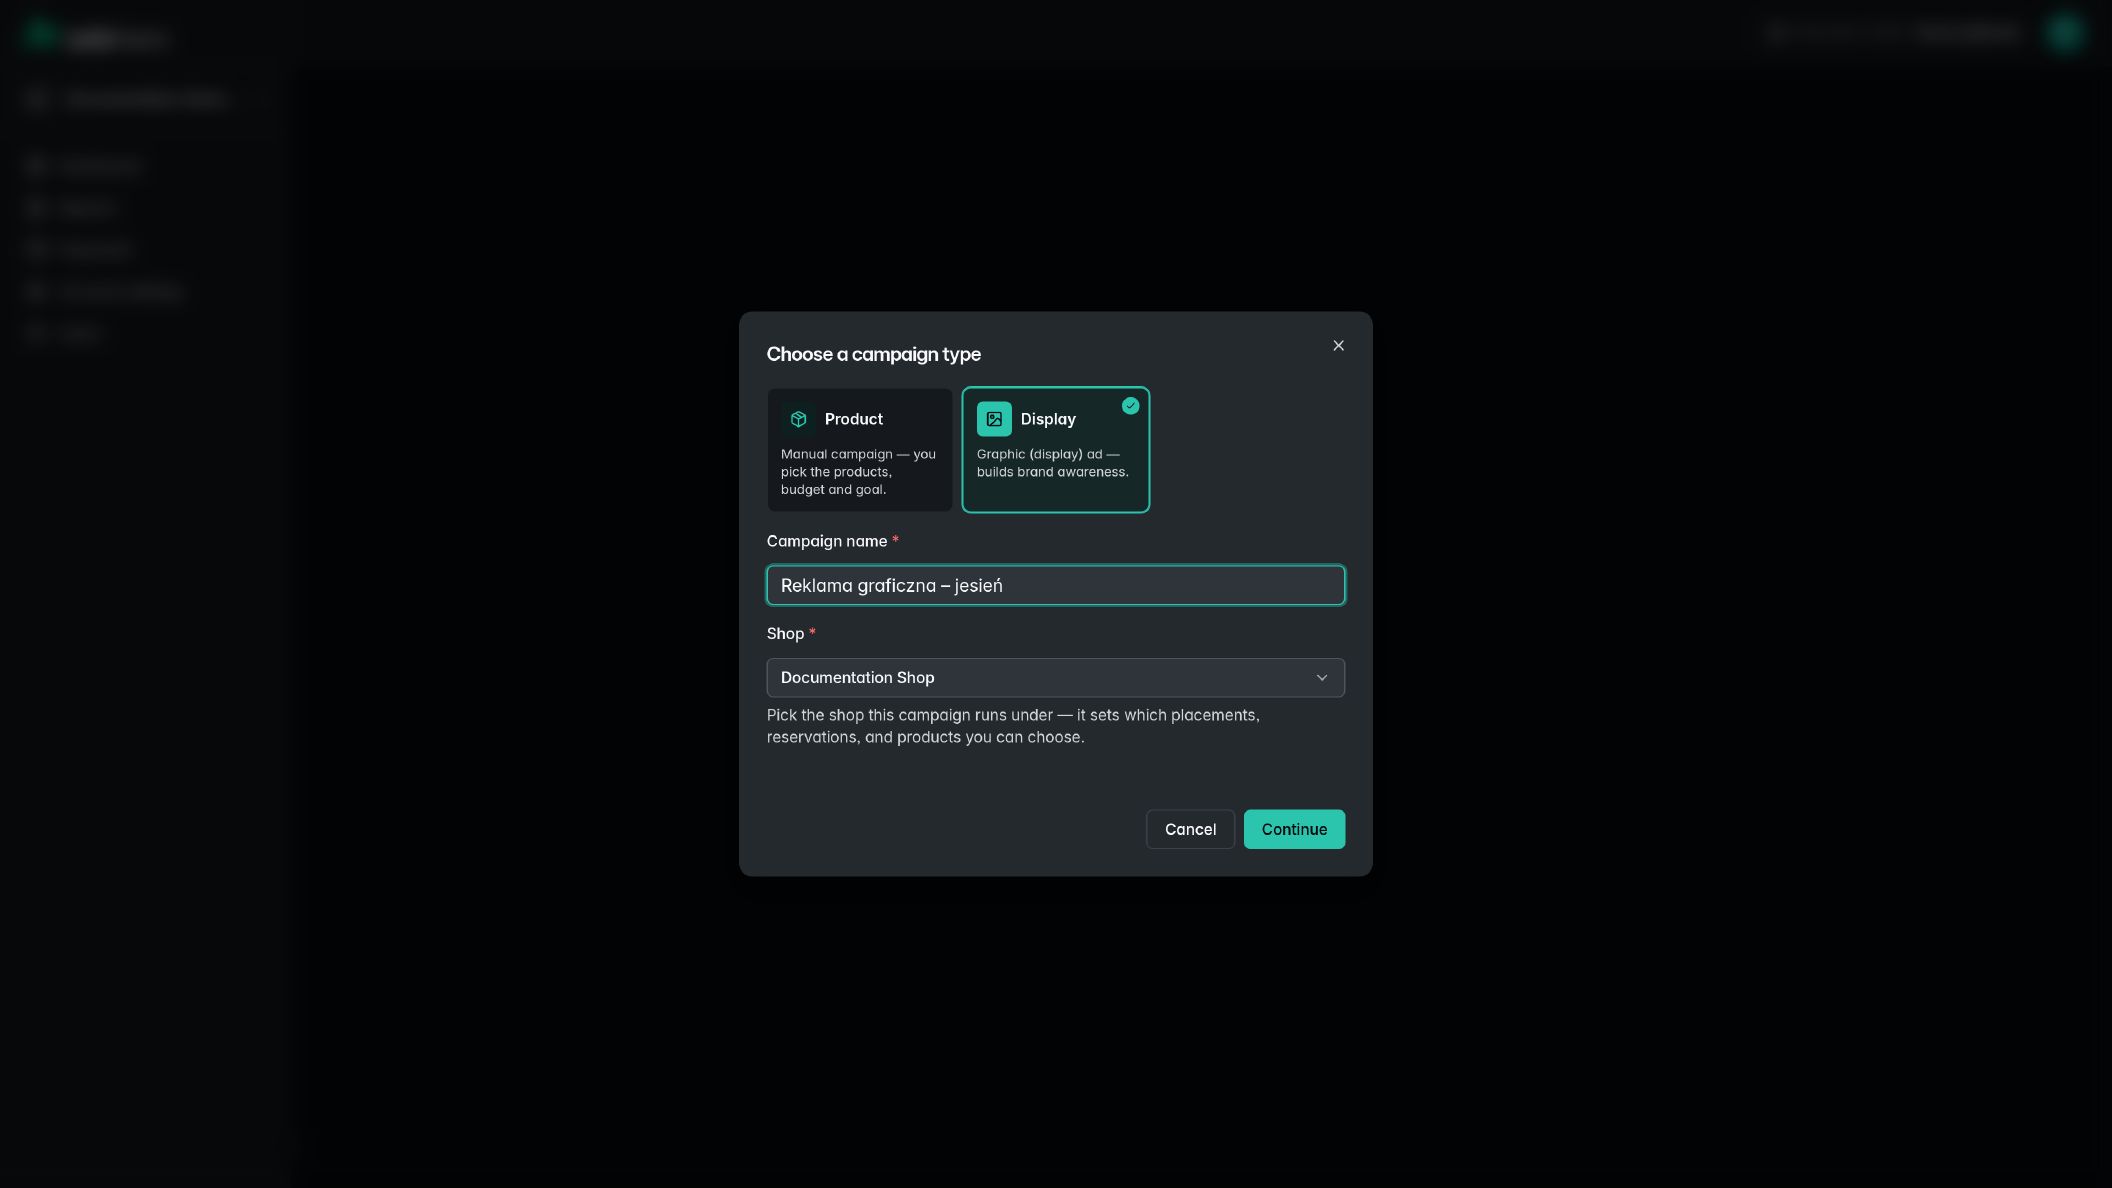The image size is (2112, 1188).
Task: Click the blurred green logo in top-left corner
Action: tap(40, 35)
